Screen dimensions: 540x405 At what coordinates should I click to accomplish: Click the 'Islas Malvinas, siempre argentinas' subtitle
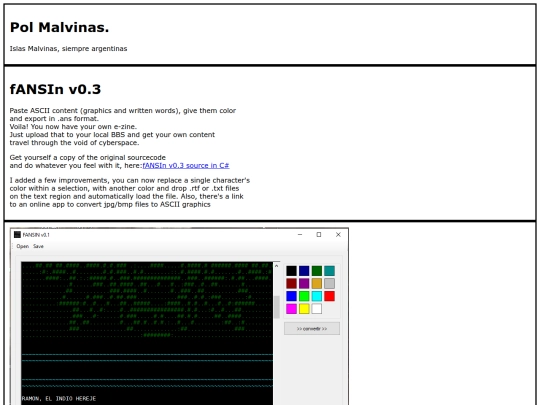point(69,49)
